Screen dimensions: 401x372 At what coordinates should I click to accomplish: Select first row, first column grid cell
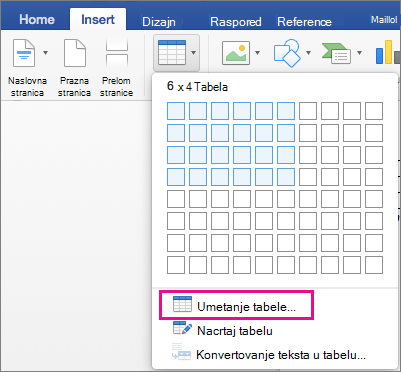point(176,111)
